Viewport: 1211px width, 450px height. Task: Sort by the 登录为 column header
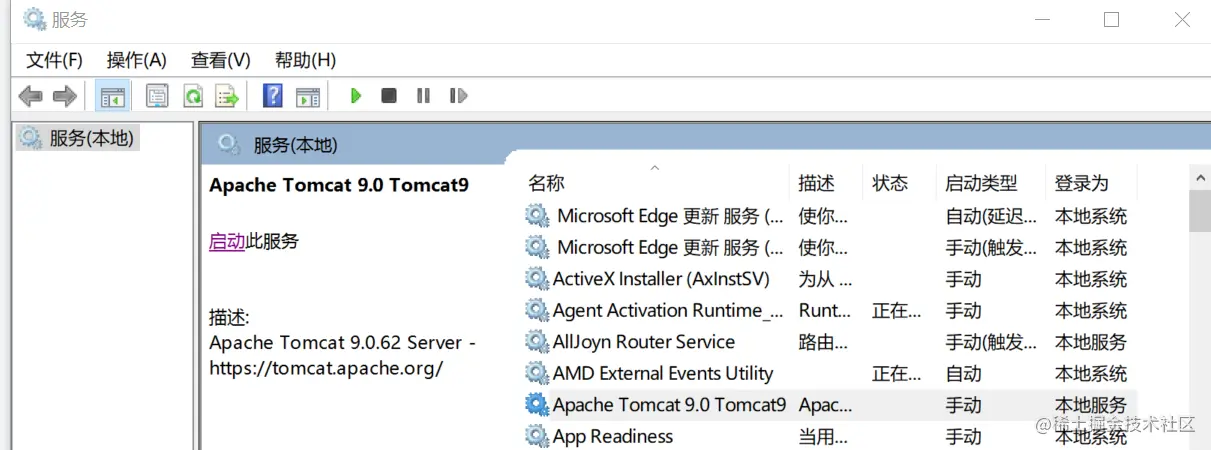(x=1082, y=183)
